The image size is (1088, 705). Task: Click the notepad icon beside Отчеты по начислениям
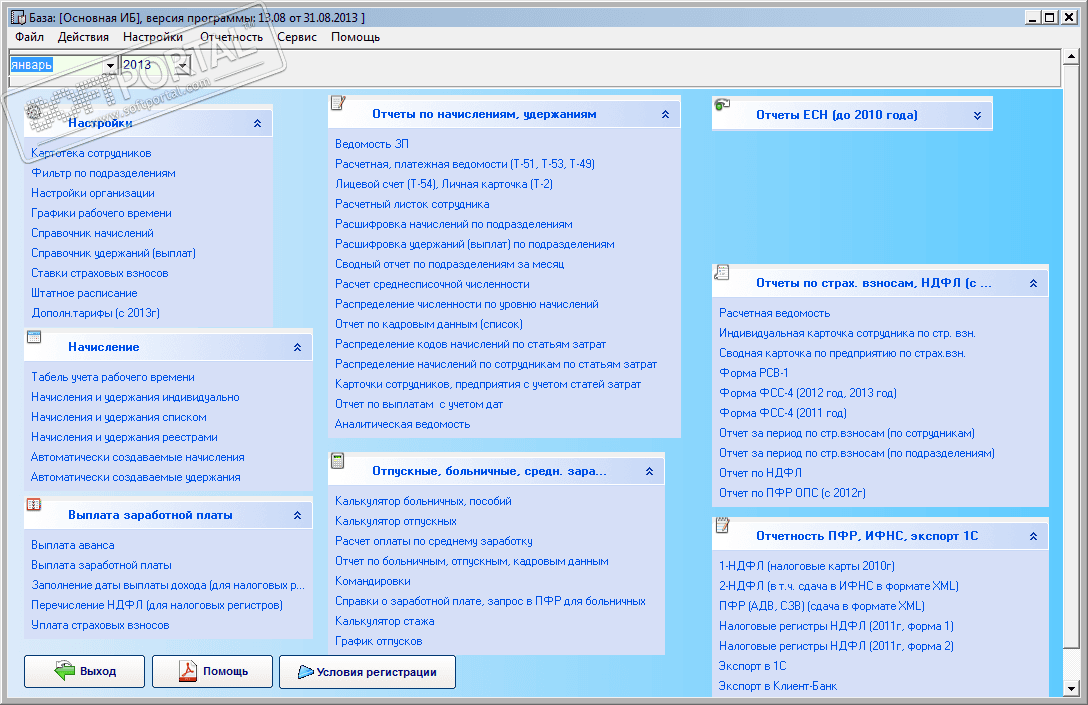[x=338, y=103]
